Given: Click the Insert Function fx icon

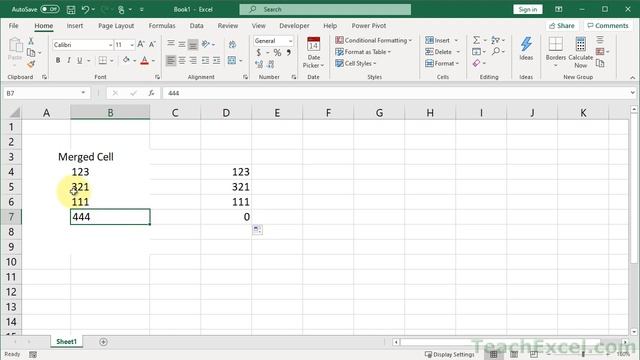Looking at the screenshot, I should coord(151,93).
